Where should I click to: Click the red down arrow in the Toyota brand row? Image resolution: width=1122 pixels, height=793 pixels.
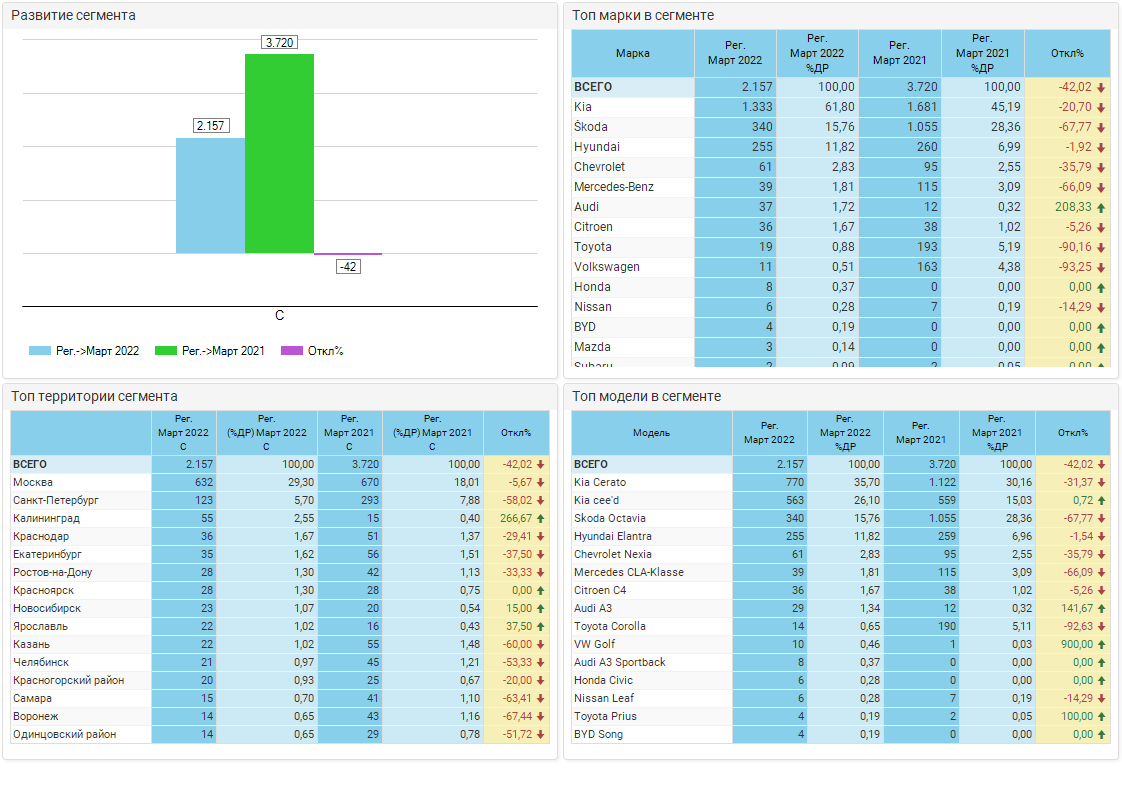(x=1101, y=247)
